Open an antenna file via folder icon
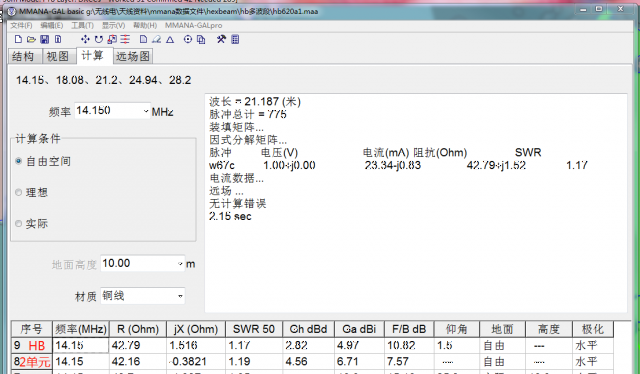Image resolution: width=640 pixels, height=374 pixels. point(31,39)
